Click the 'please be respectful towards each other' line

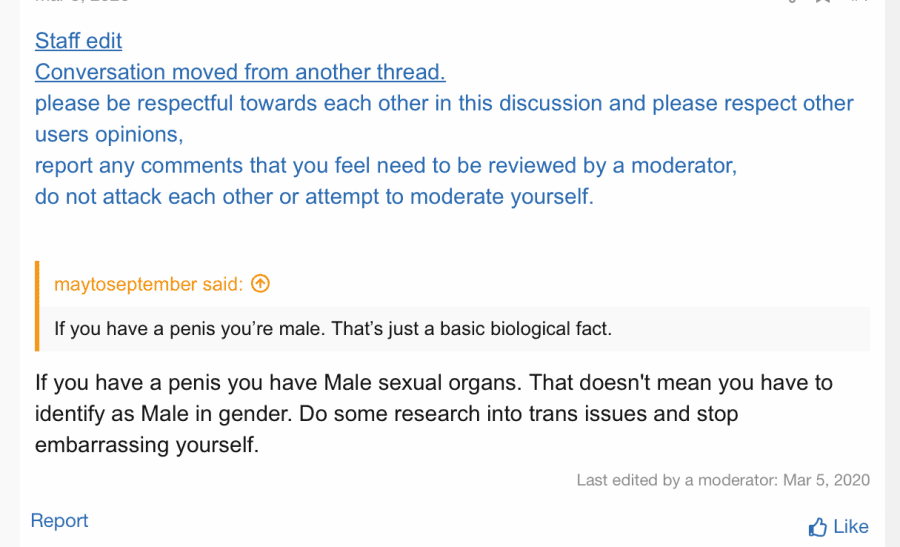[444, 103]
